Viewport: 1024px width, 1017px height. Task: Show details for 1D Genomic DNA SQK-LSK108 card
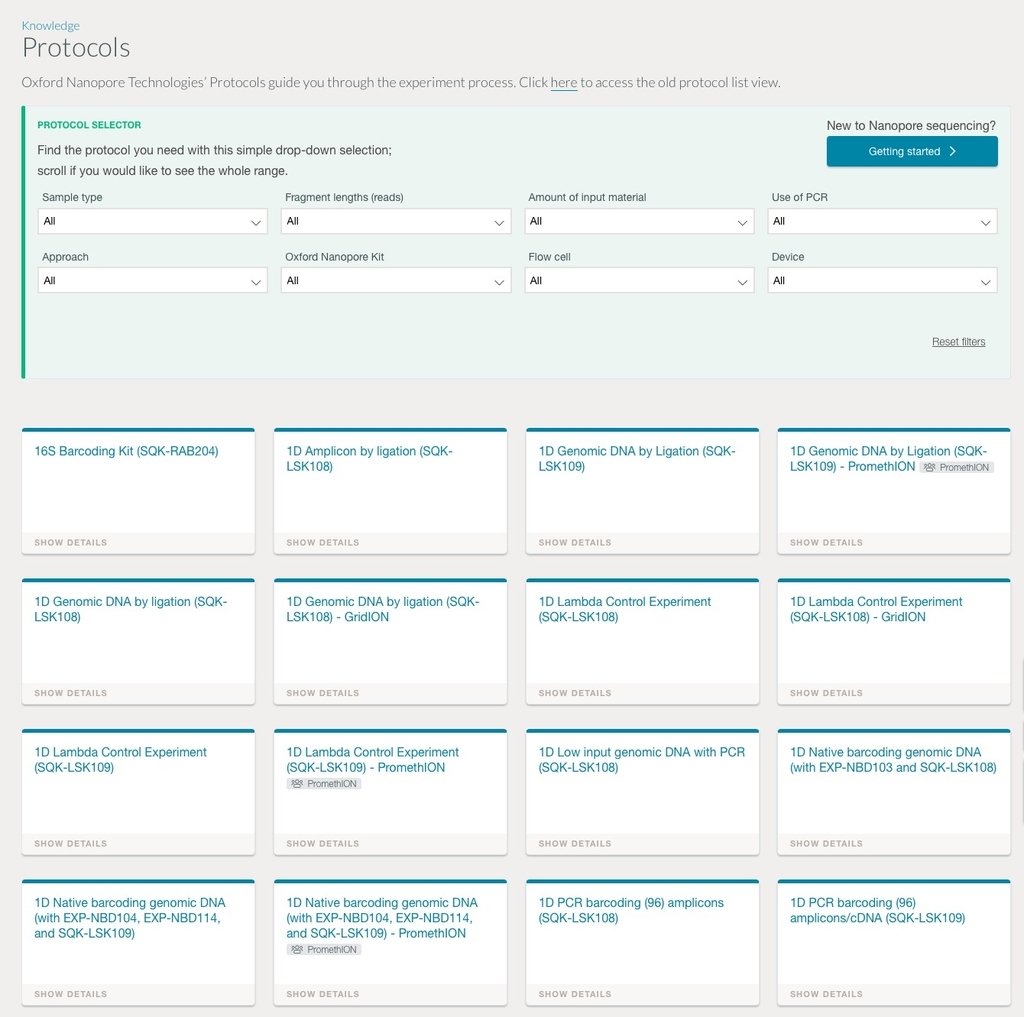(x=71, y=693)
